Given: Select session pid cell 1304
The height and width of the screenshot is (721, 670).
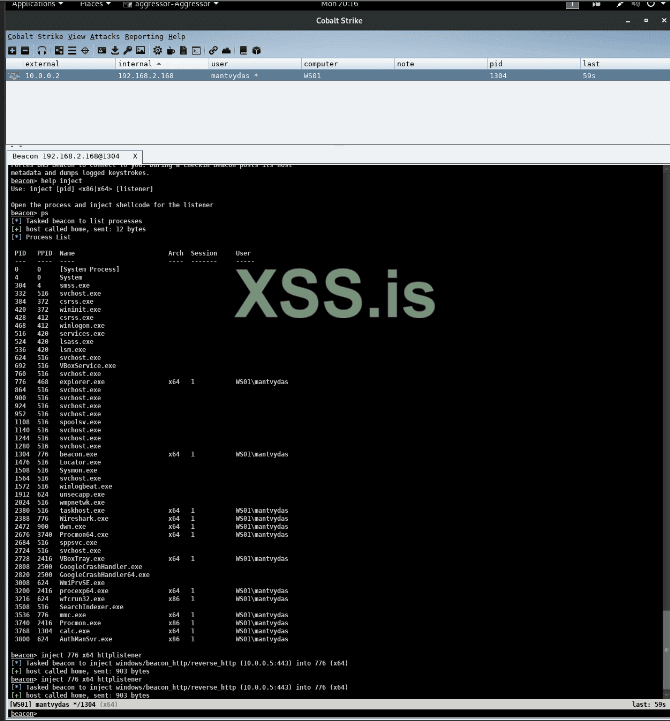Looking at the screenshot, I should (498, 76).
